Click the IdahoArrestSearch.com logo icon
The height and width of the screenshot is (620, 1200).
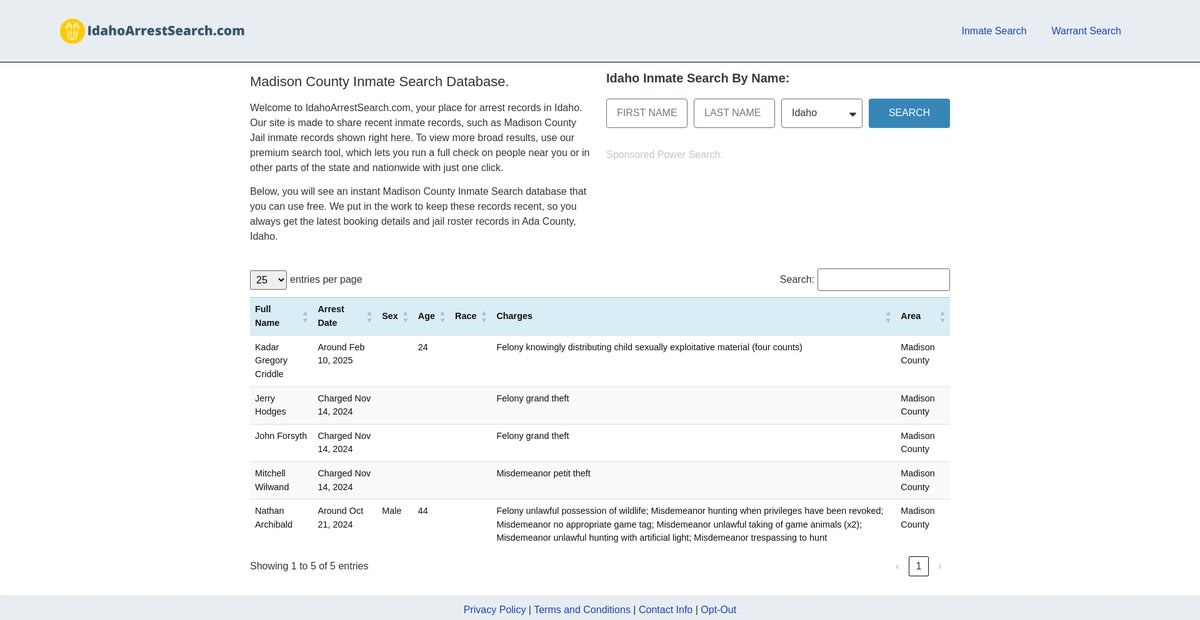coord(72,31)
